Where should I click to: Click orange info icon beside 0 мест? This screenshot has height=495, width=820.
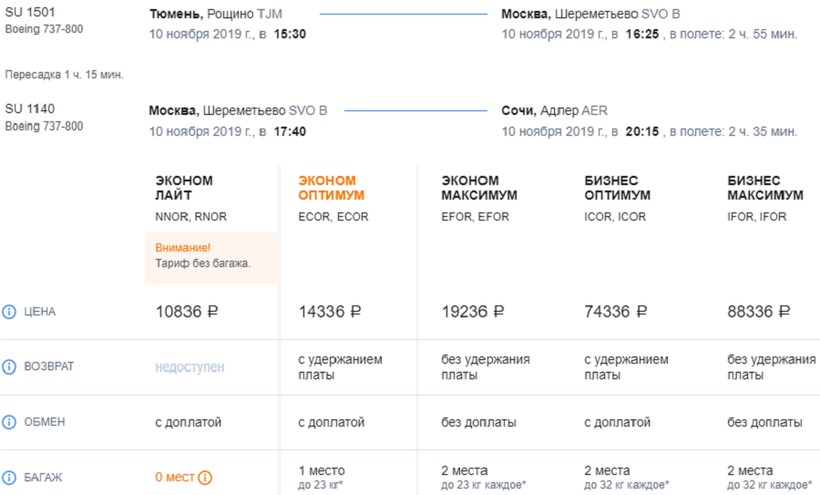tap(205, 478)
